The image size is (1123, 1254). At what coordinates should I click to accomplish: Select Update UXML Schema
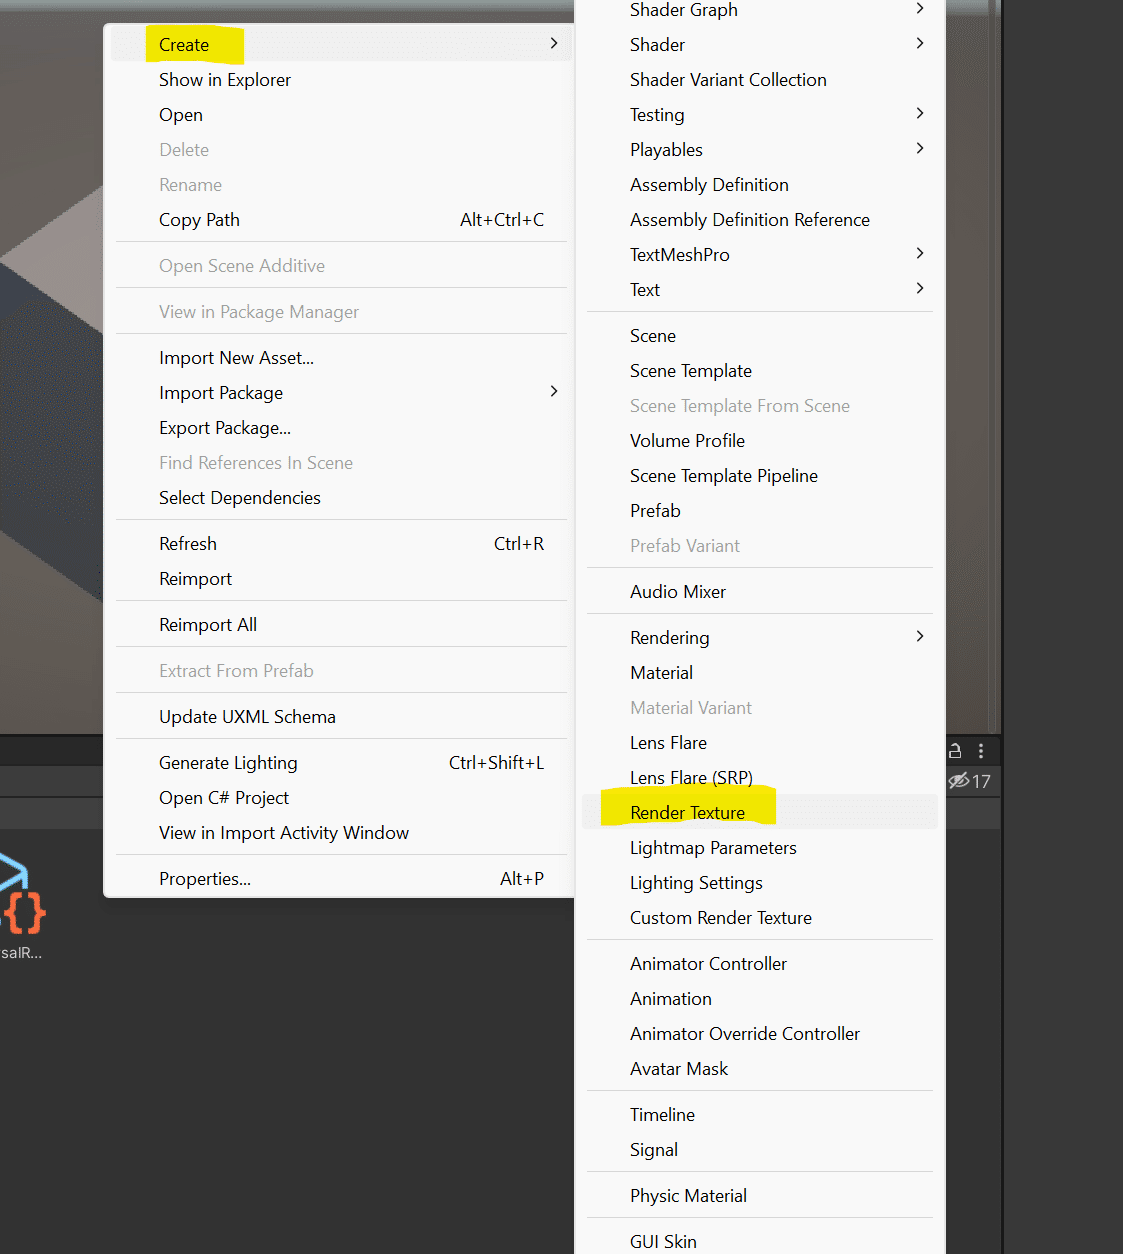pos(341,717)
